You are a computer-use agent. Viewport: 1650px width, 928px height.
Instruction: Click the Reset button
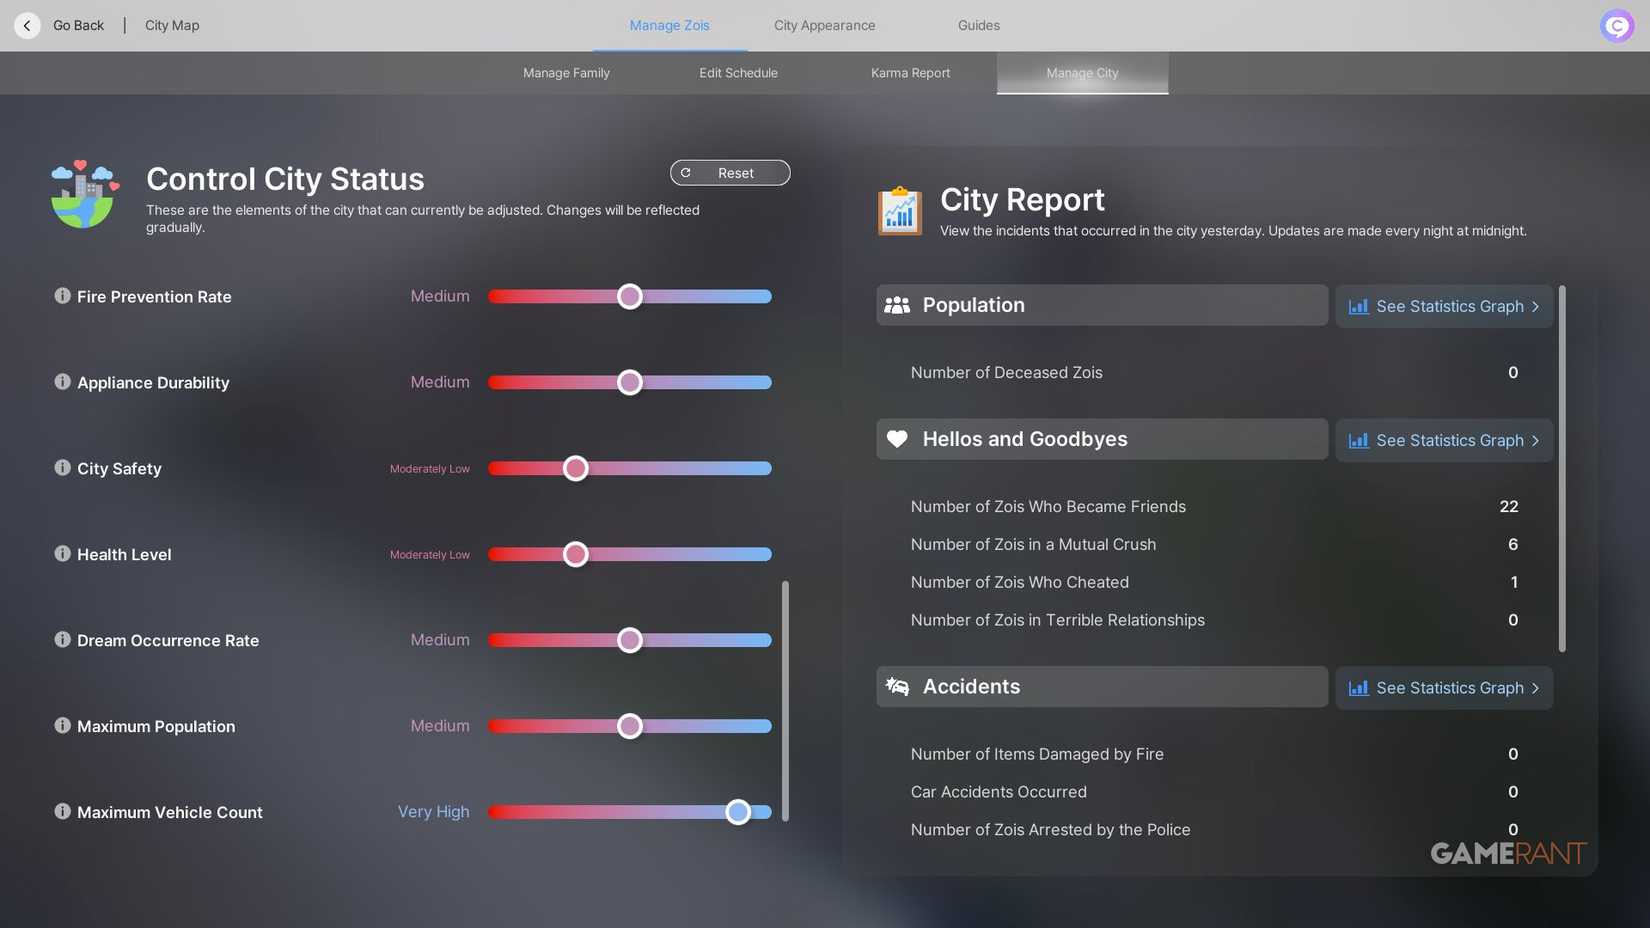pyautogui.click(x=730, y=172)
